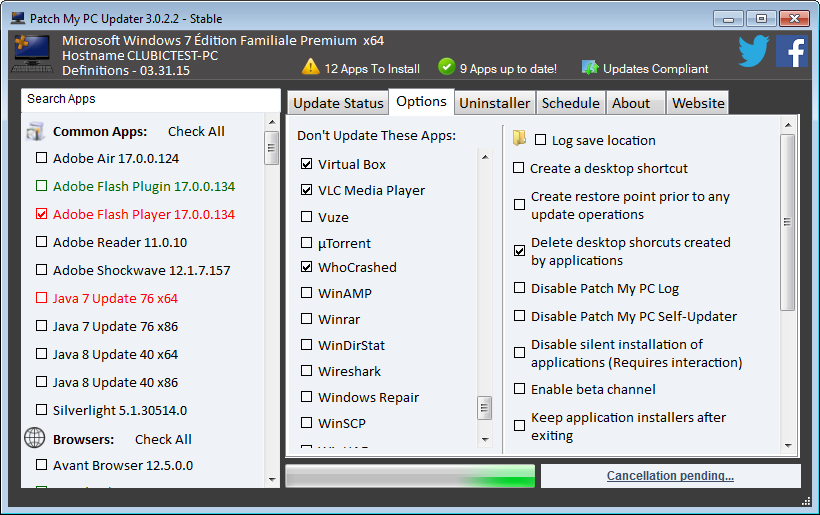Click the title bar application icon
The height and width of the screenshot is (515, 820).
(18, 18)
